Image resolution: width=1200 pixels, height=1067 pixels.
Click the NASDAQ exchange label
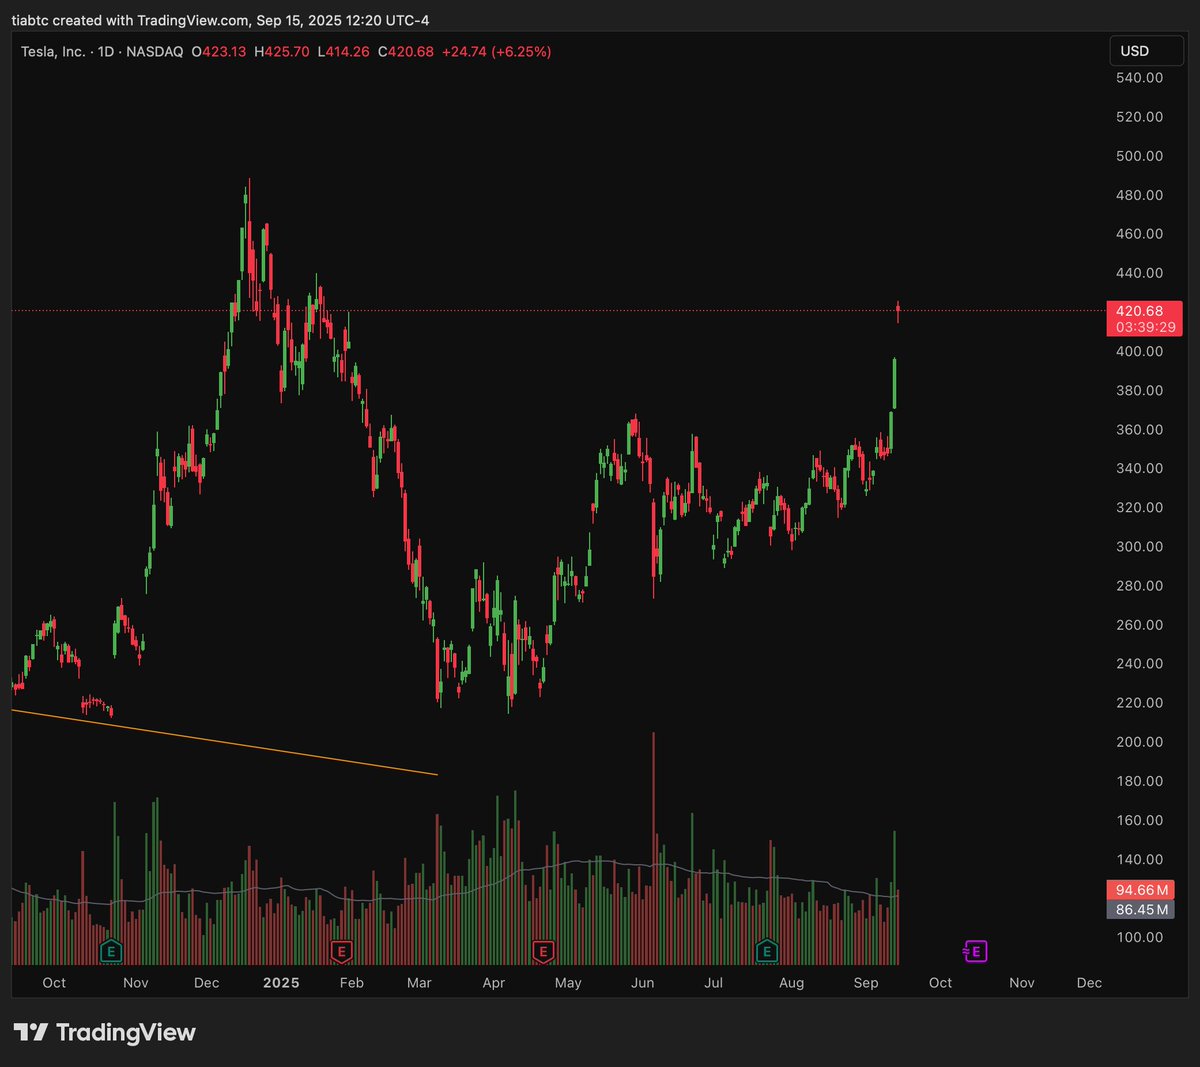(x=155, y=51)
